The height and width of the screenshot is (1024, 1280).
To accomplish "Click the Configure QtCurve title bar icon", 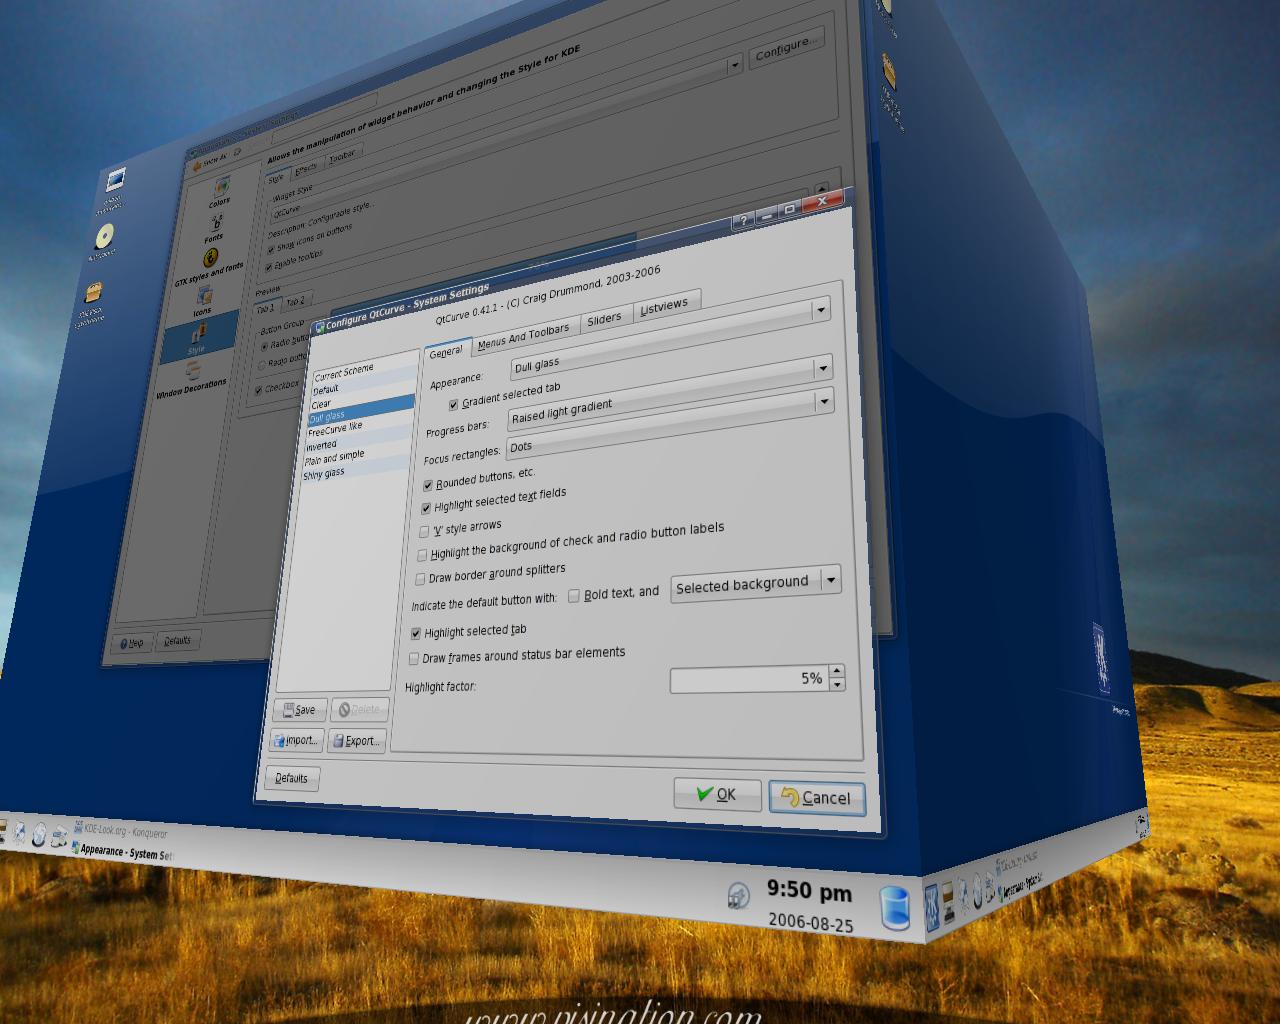I will coord(319,327).
